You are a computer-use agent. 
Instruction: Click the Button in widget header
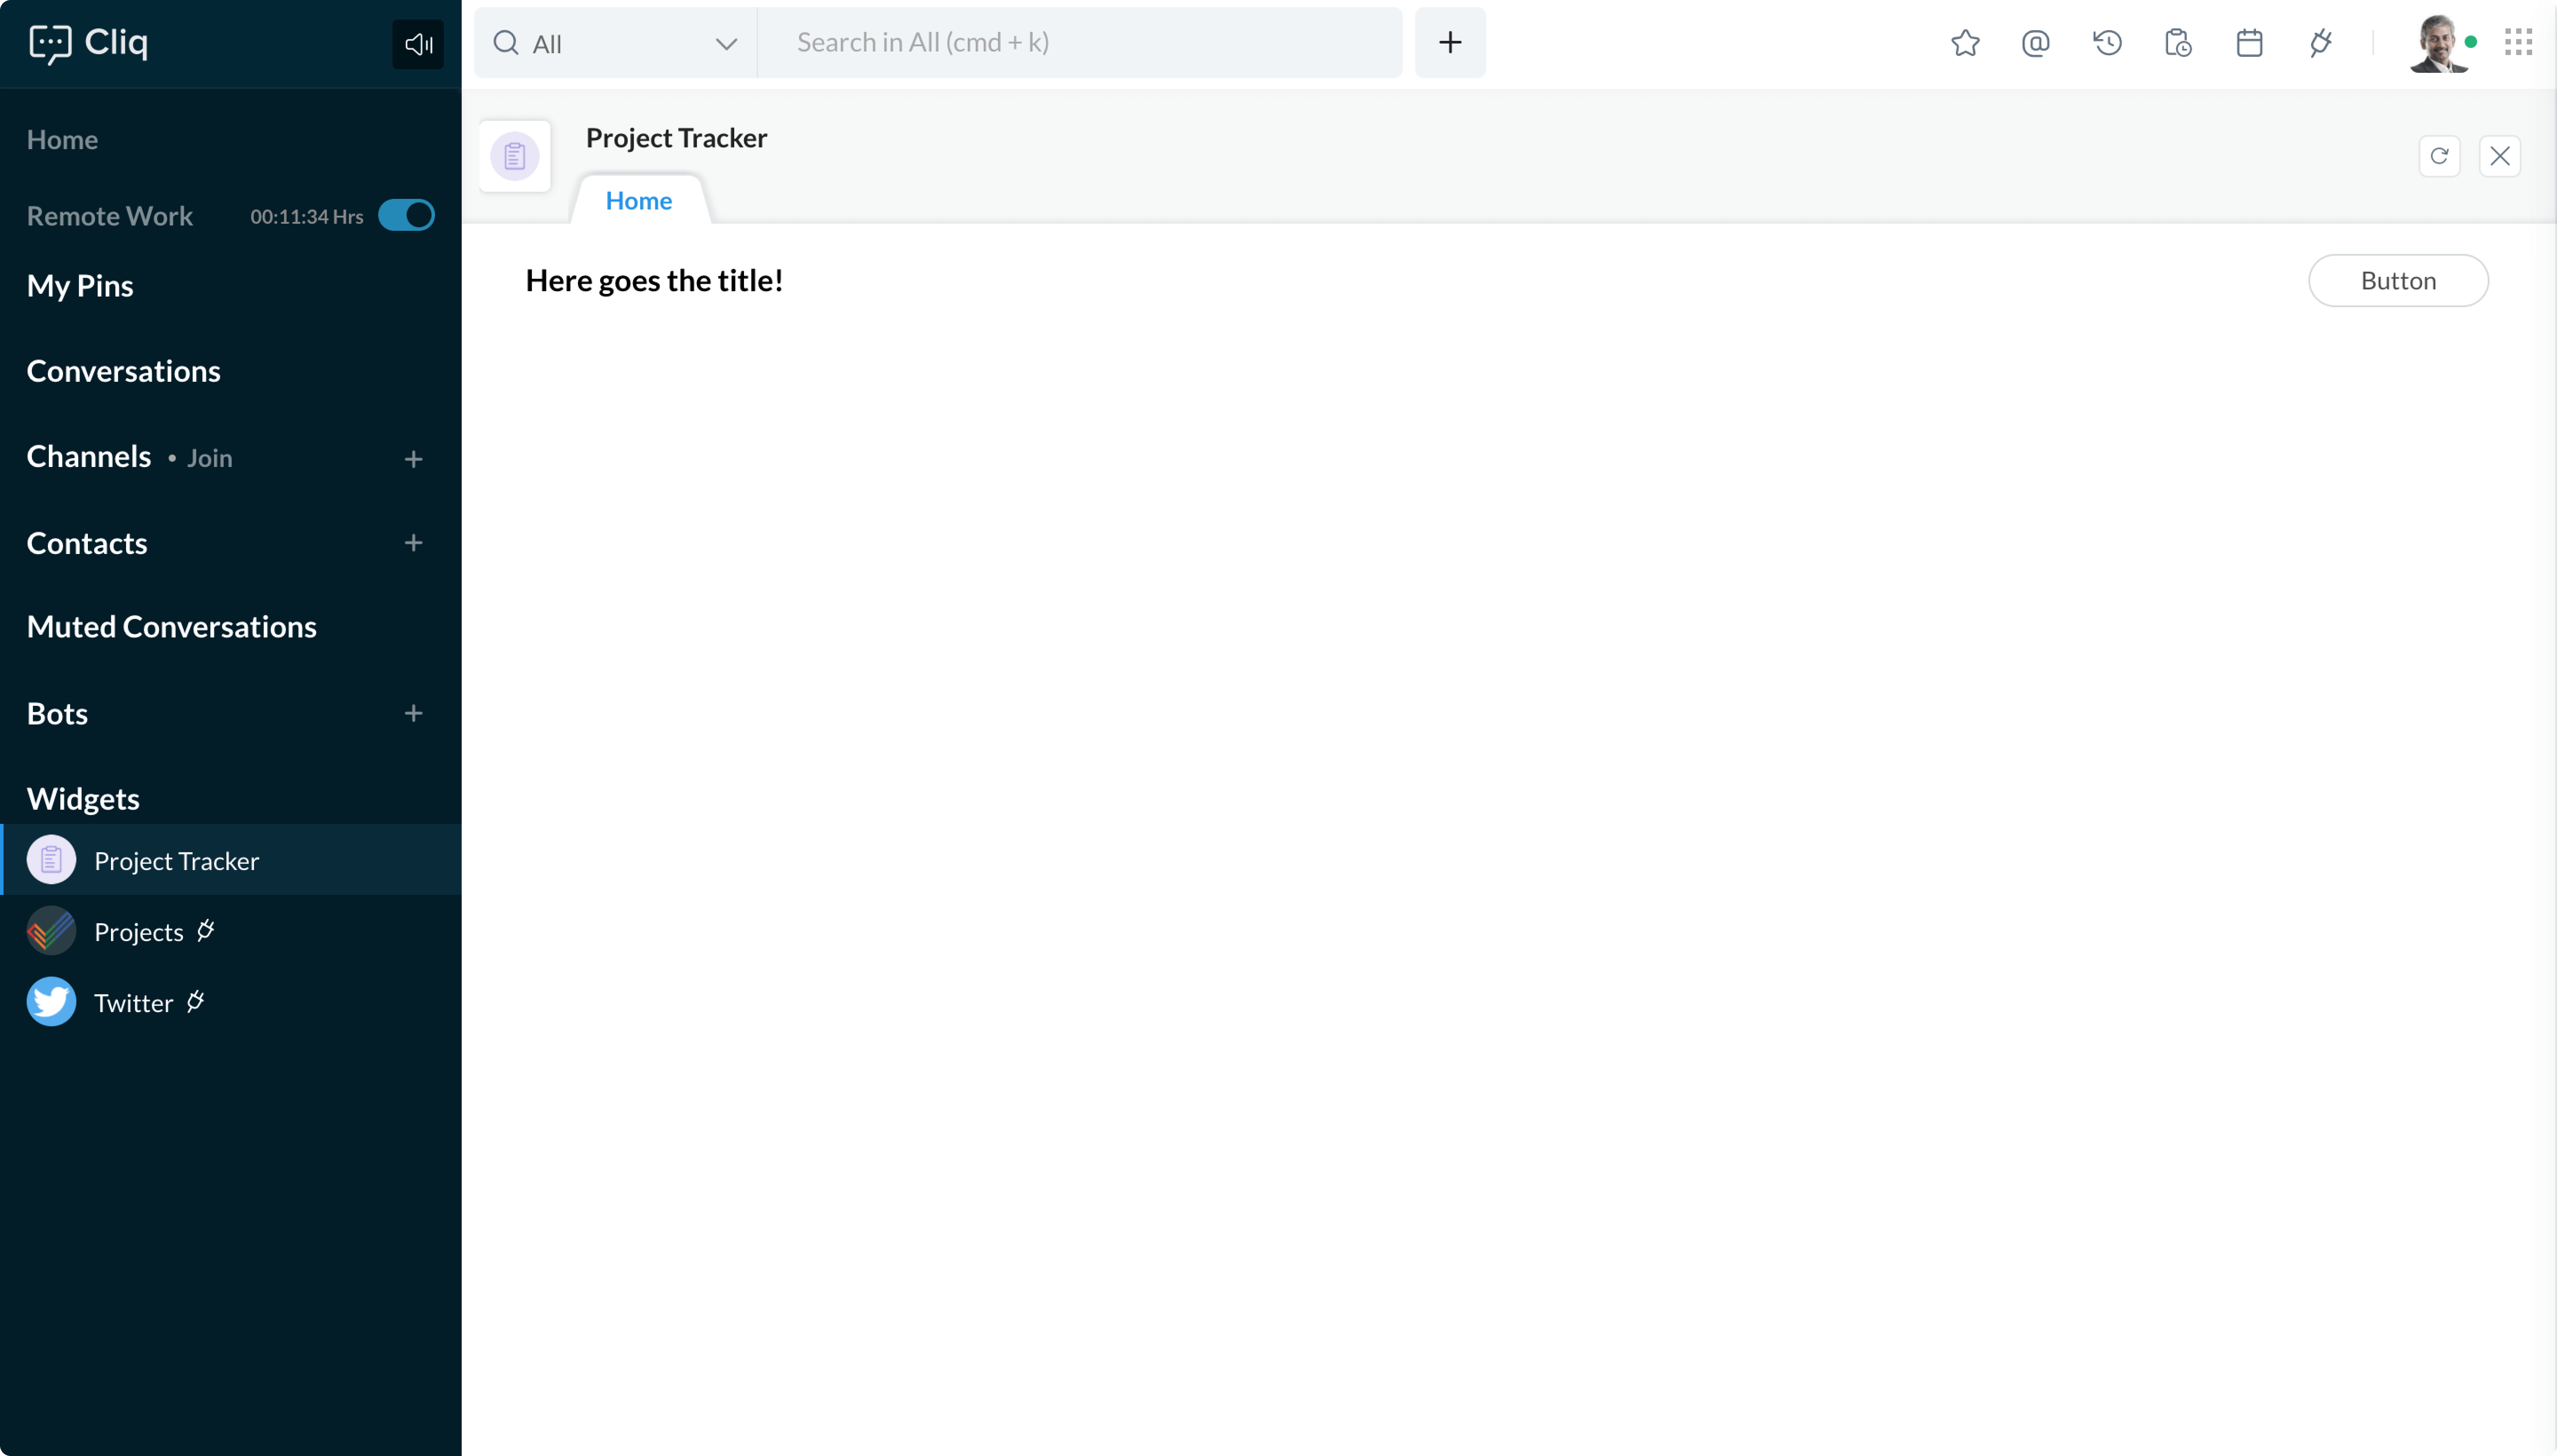[x=2397, y=281]
